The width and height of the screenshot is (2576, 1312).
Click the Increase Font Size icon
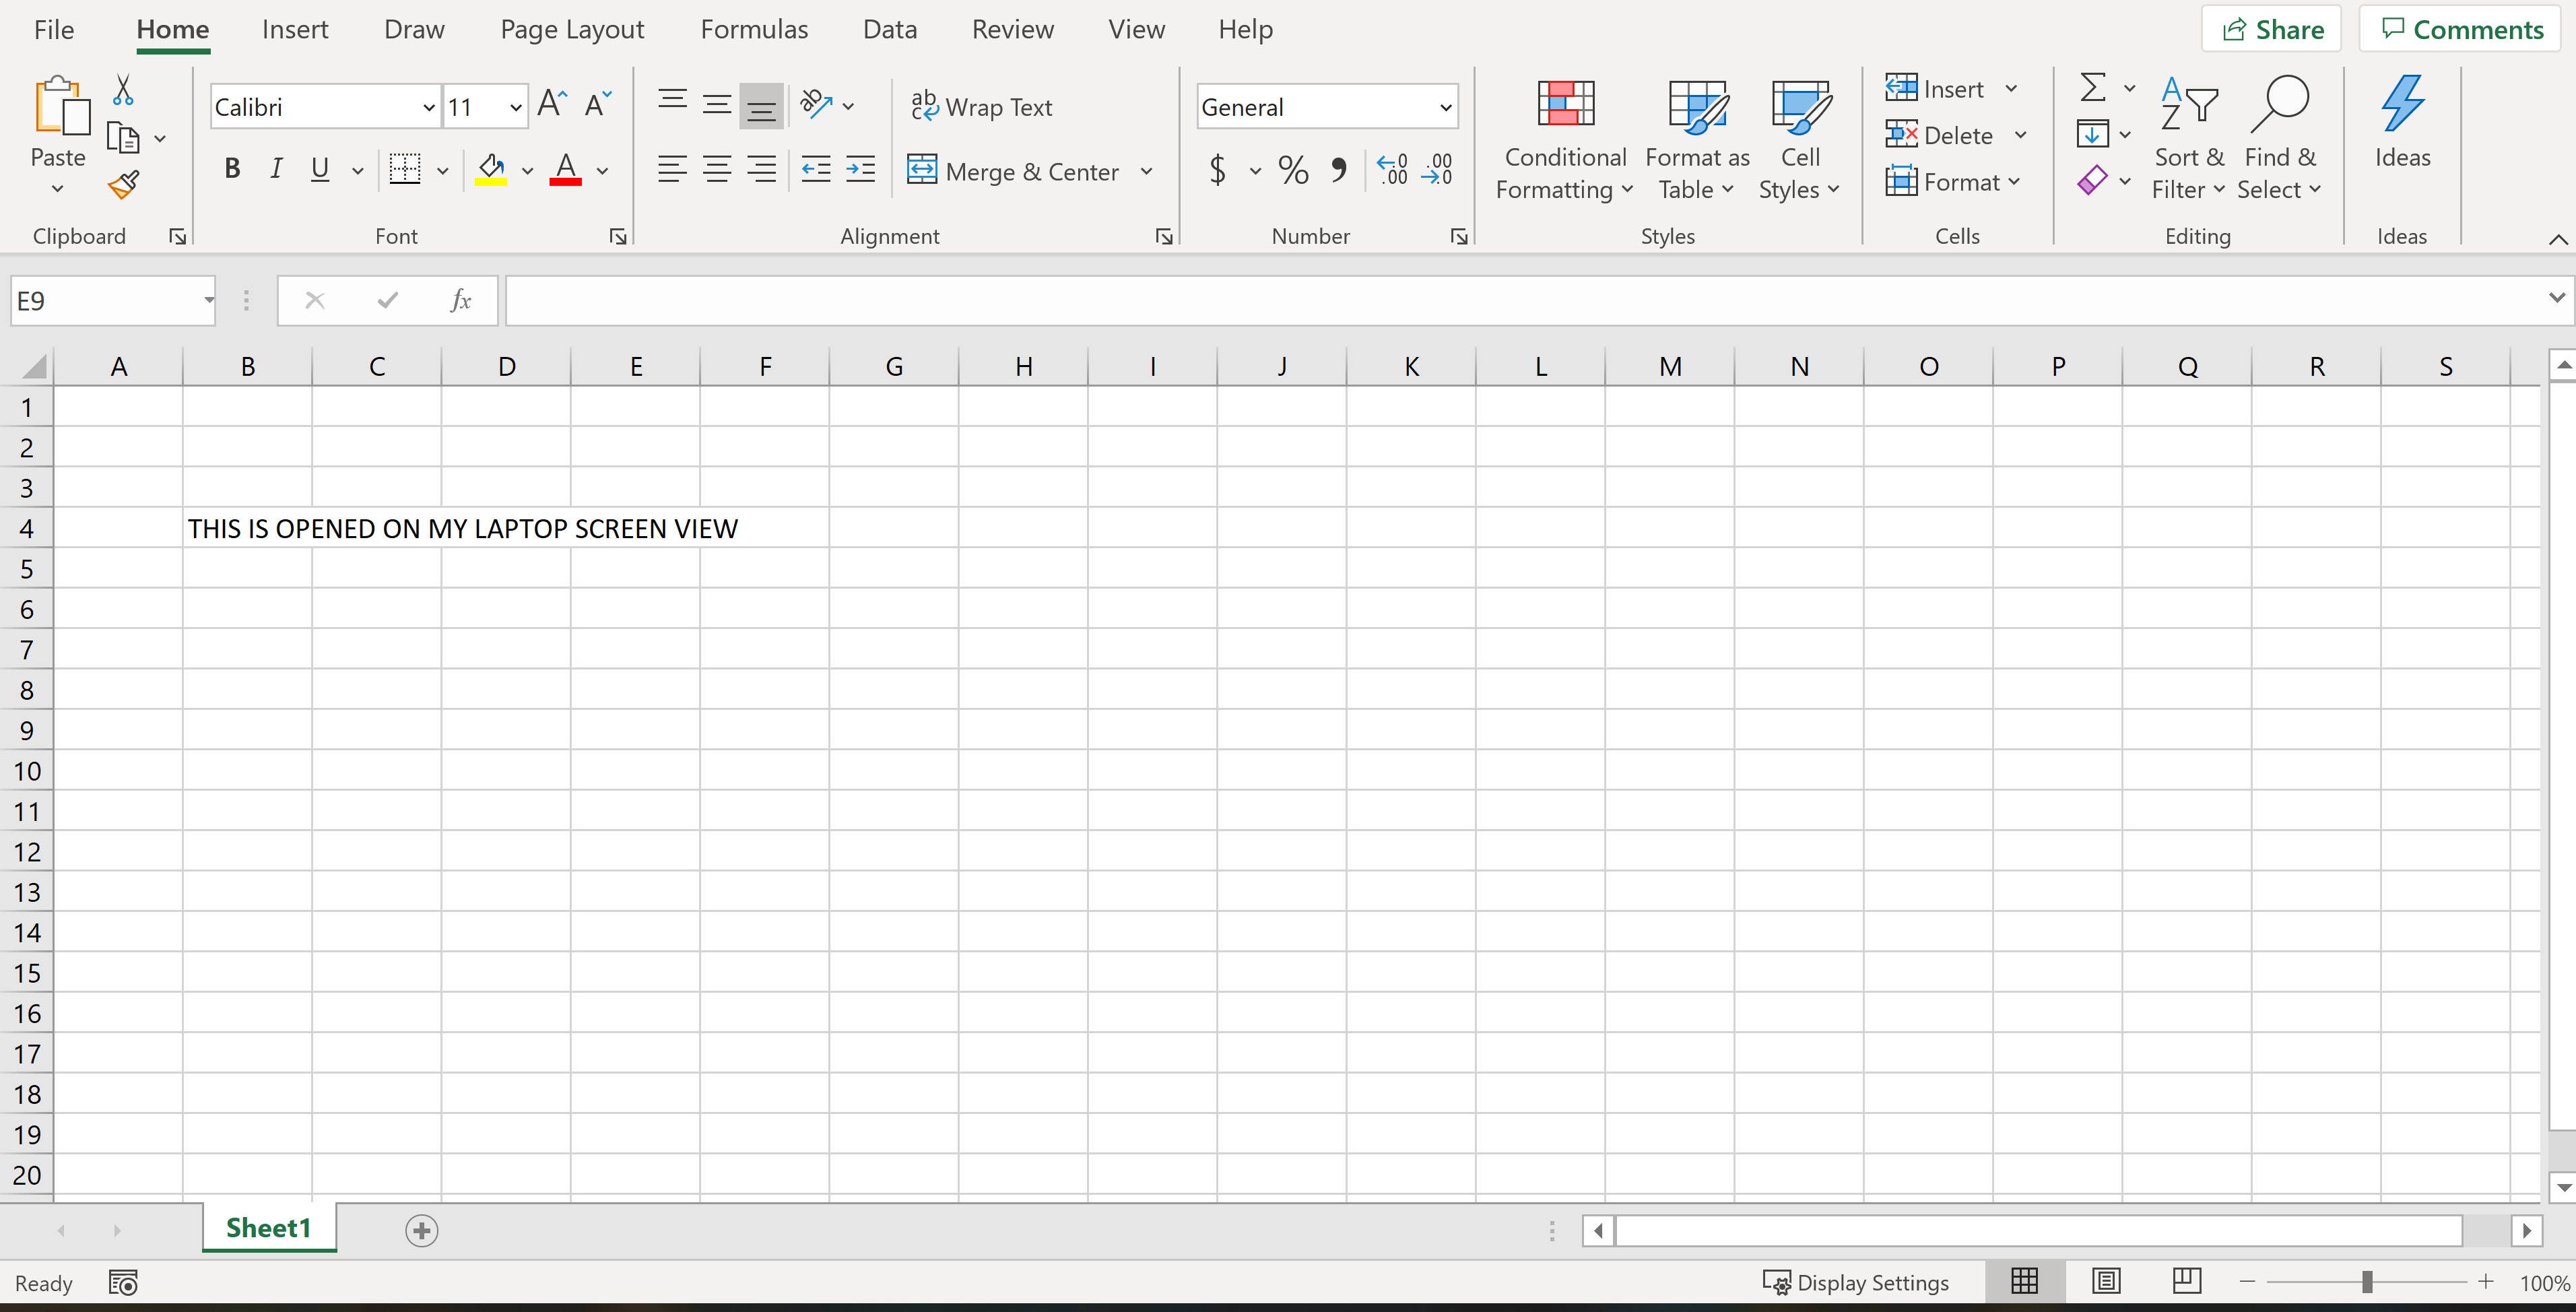[x=552, y=104]
